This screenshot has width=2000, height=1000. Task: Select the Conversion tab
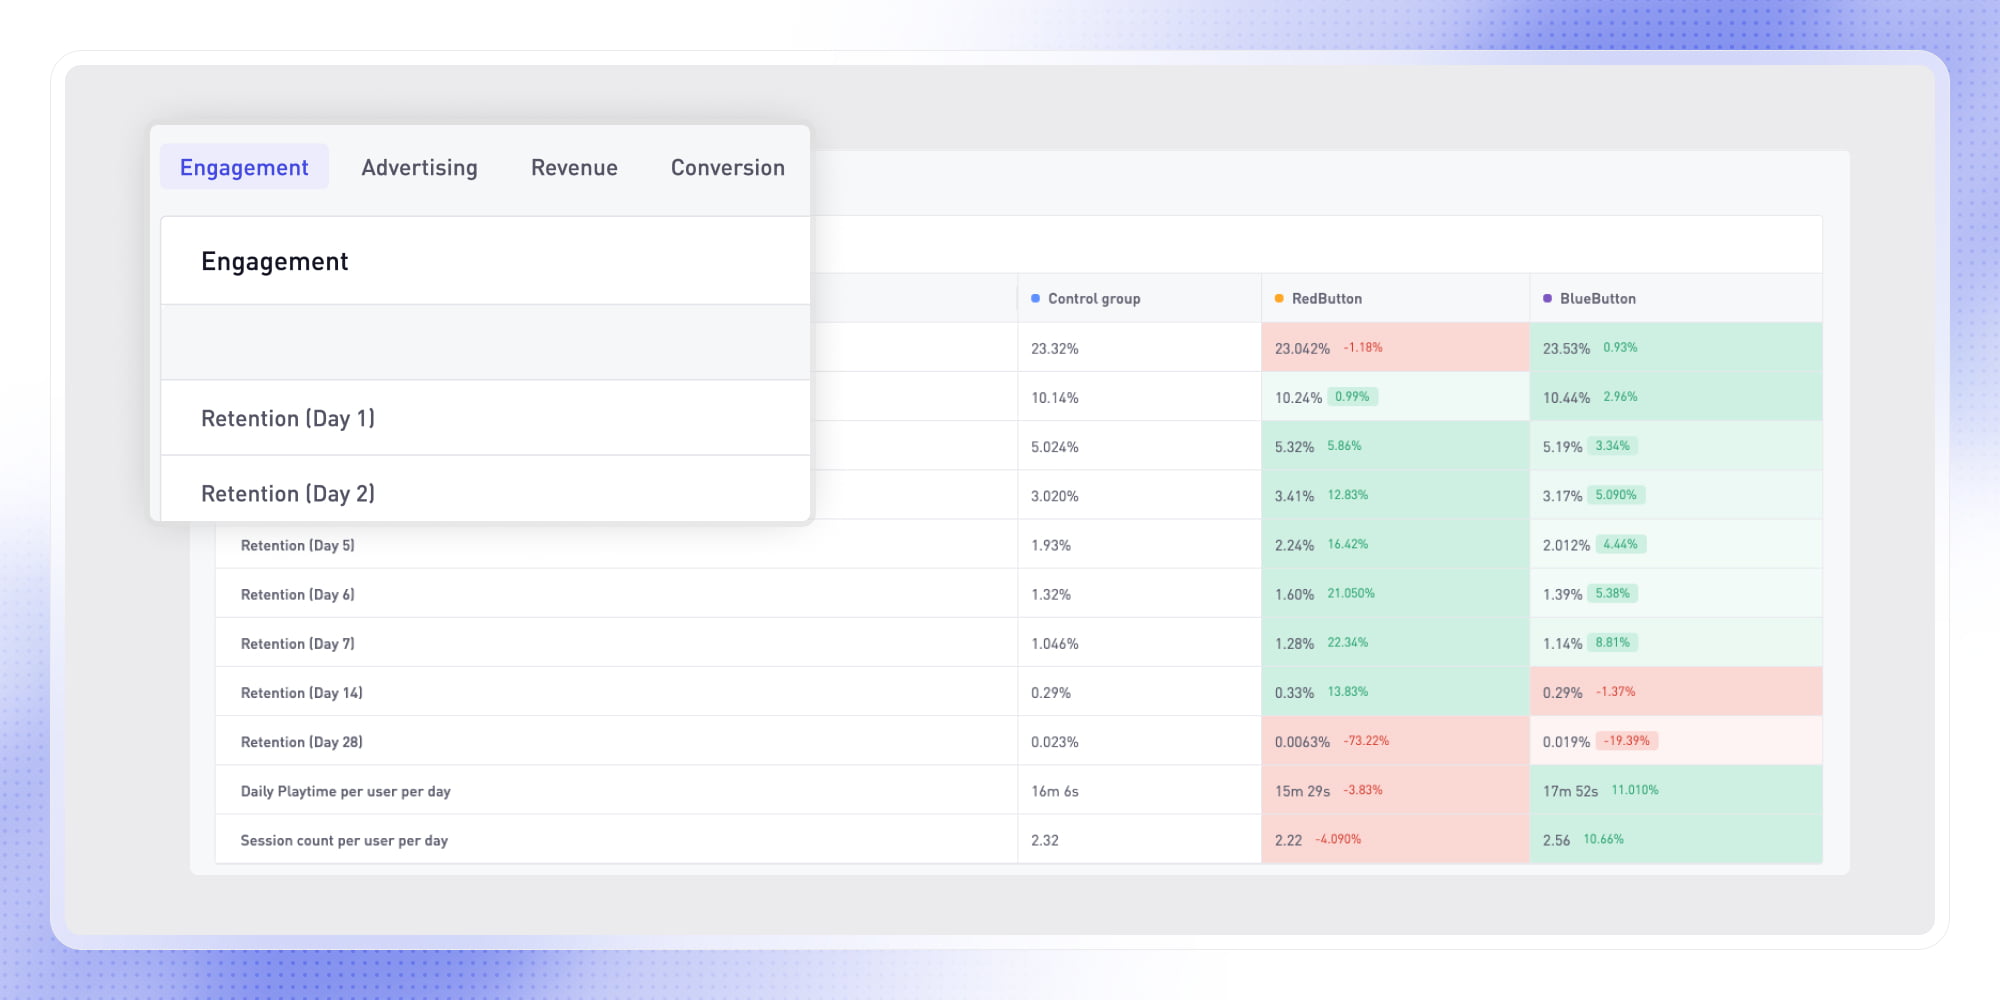coord(727,167)
